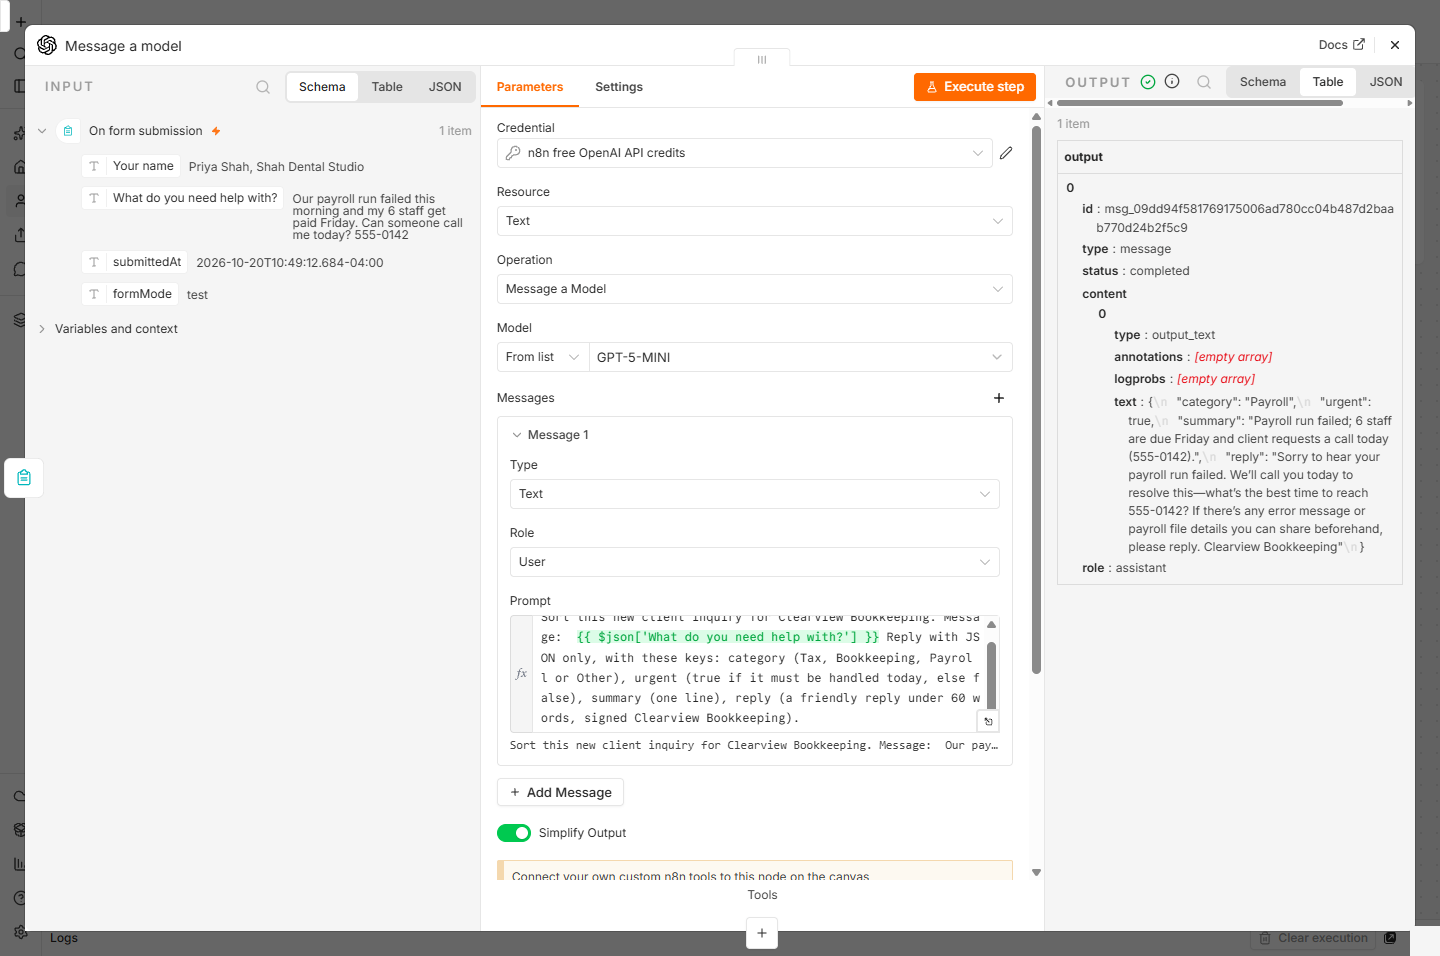This screenshot has width=1440, height=956.
Task: Click the expand prompt editor icon
Action: (x=988, y=721)
